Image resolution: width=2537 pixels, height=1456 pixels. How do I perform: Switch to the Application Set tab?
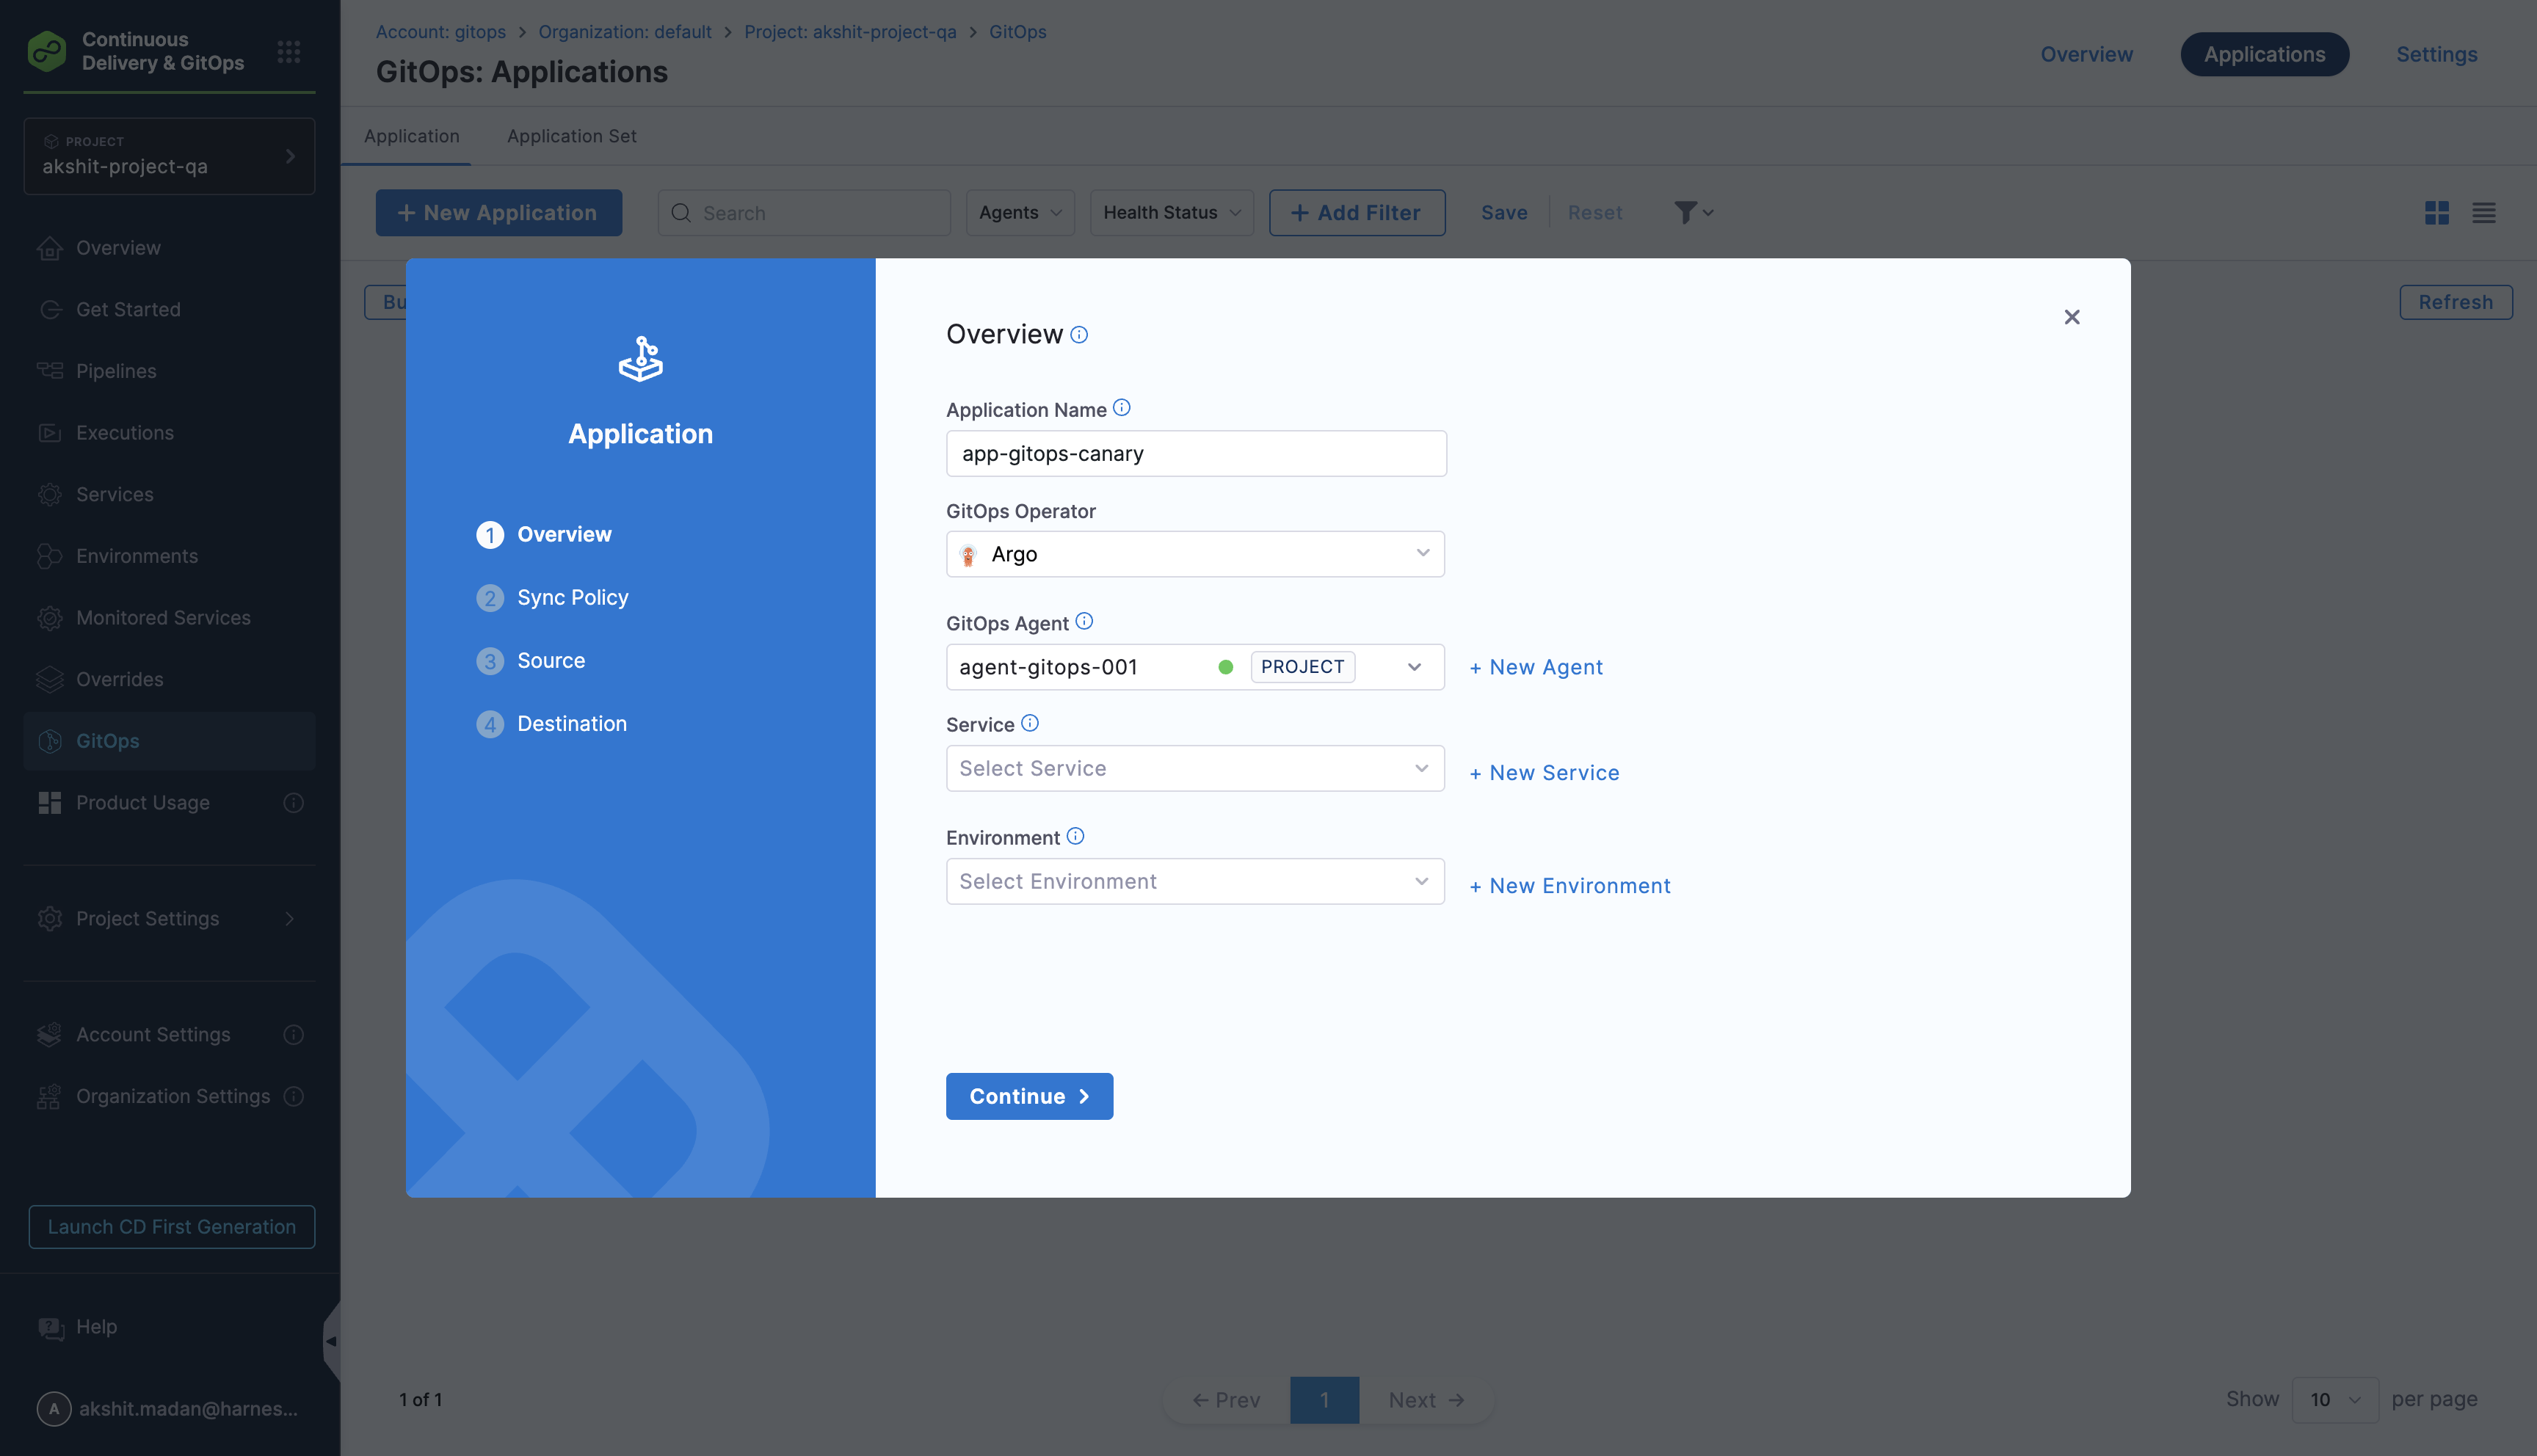571,136
